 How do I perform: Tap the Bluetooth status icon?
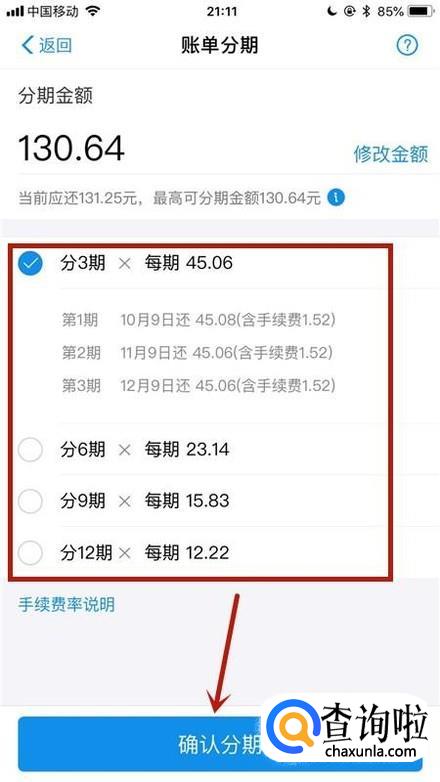pos(367,11)
